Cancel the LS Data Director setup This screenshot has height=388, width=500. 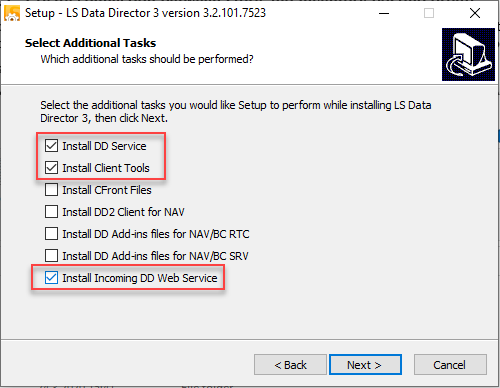point(450,365)
